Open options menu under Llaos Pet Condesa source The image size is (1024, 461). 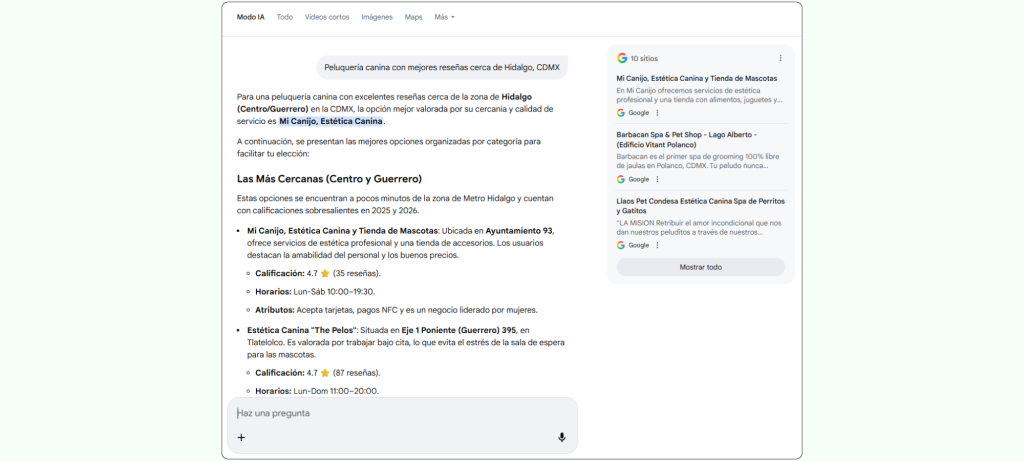coord(657,245)
